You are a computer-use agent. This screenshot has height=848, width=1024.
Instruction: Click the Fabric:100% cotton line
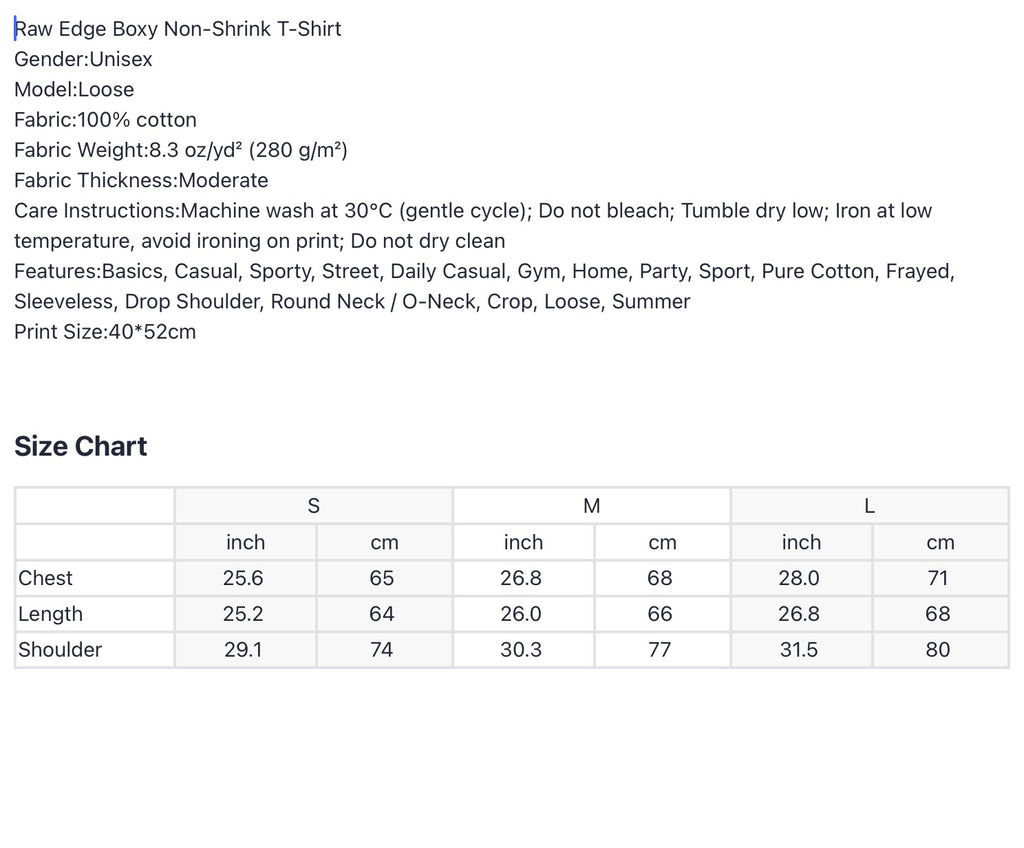coord(105,120)
